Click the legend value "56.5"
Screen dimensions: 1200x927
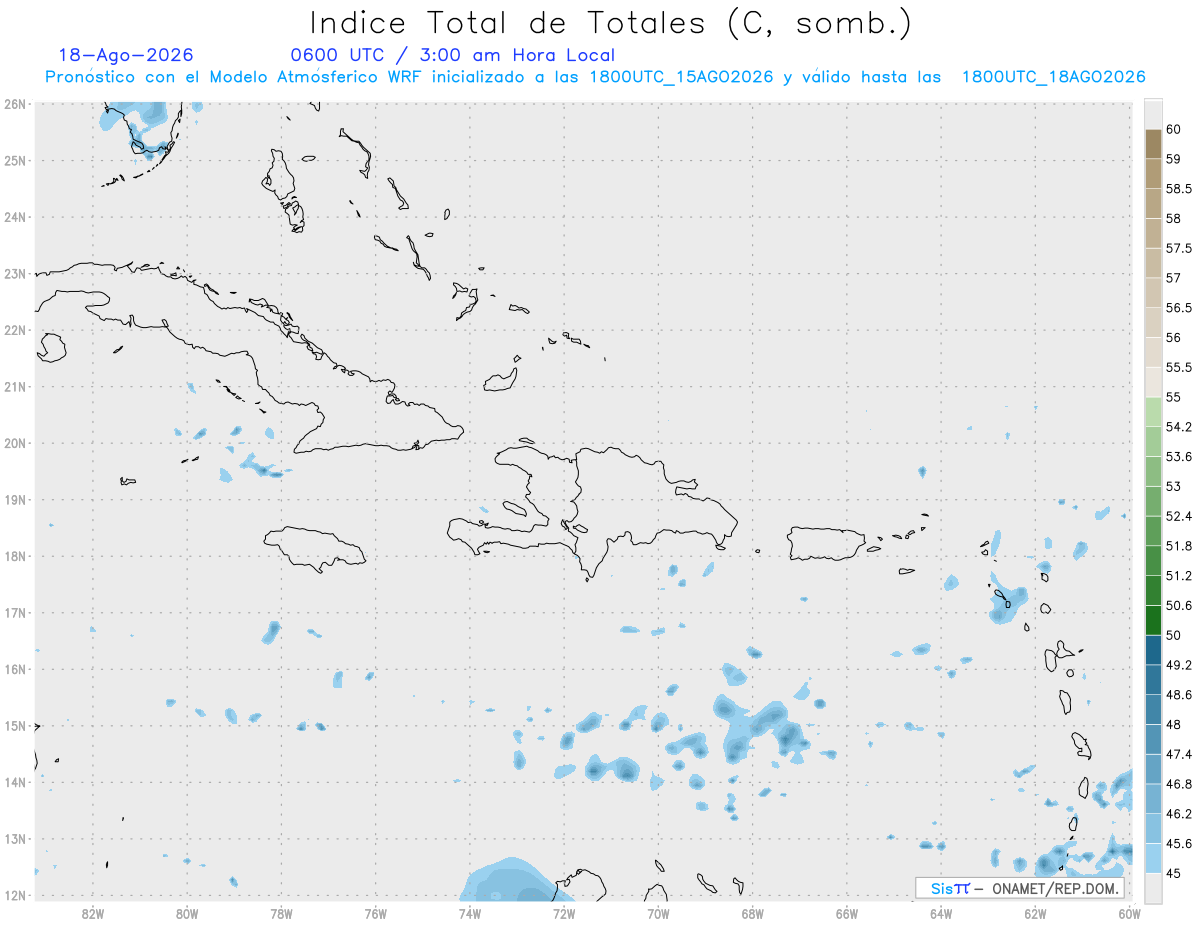(x=1179, y=308)
